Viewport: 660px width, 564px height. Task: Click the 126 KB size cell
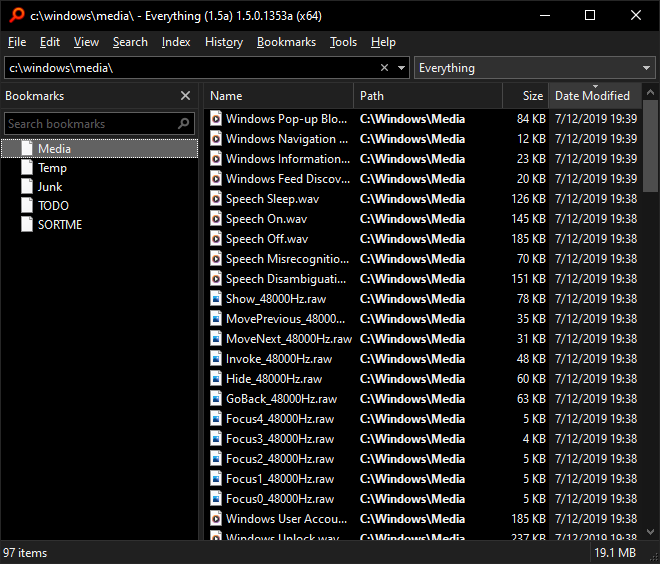(528, 199)
